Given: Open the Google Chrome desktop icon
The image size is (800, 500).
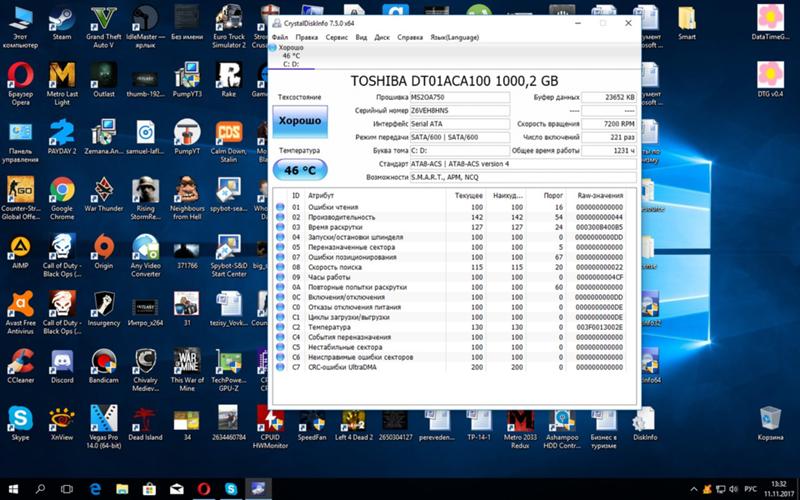Looking at the screenshot, I should pyautogui.click(x=62, y=198).
